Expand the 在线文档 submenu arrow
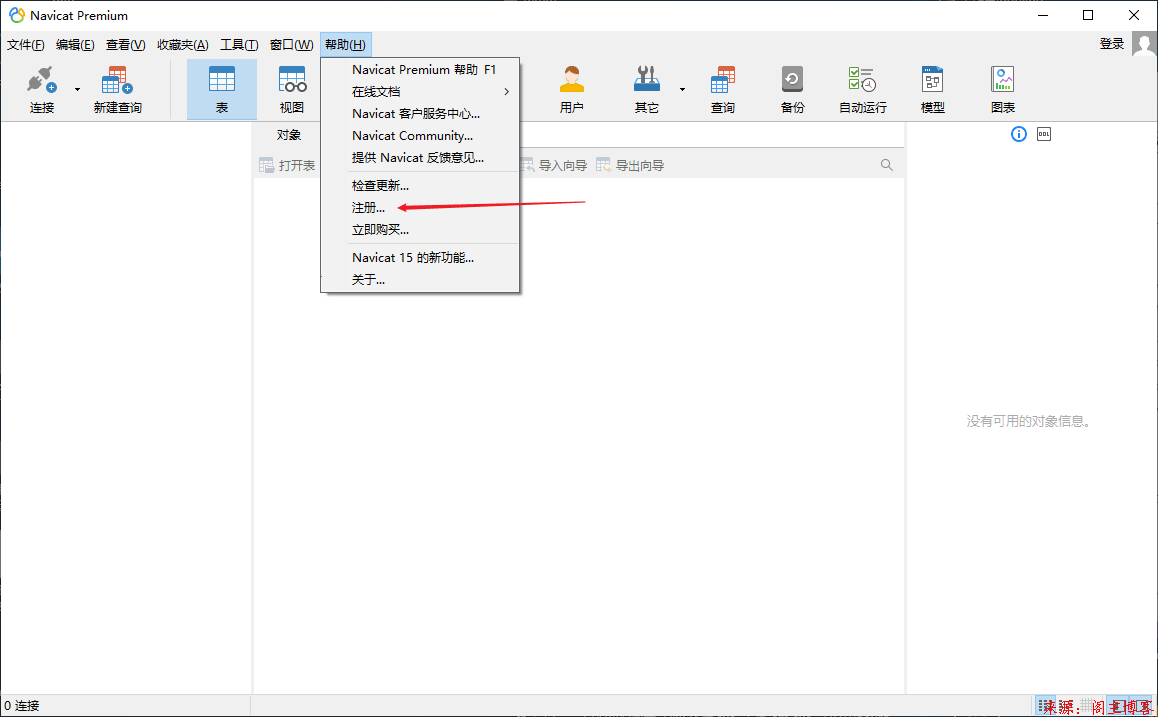Viewport: 1158px width, 717px height. point(507,92)
